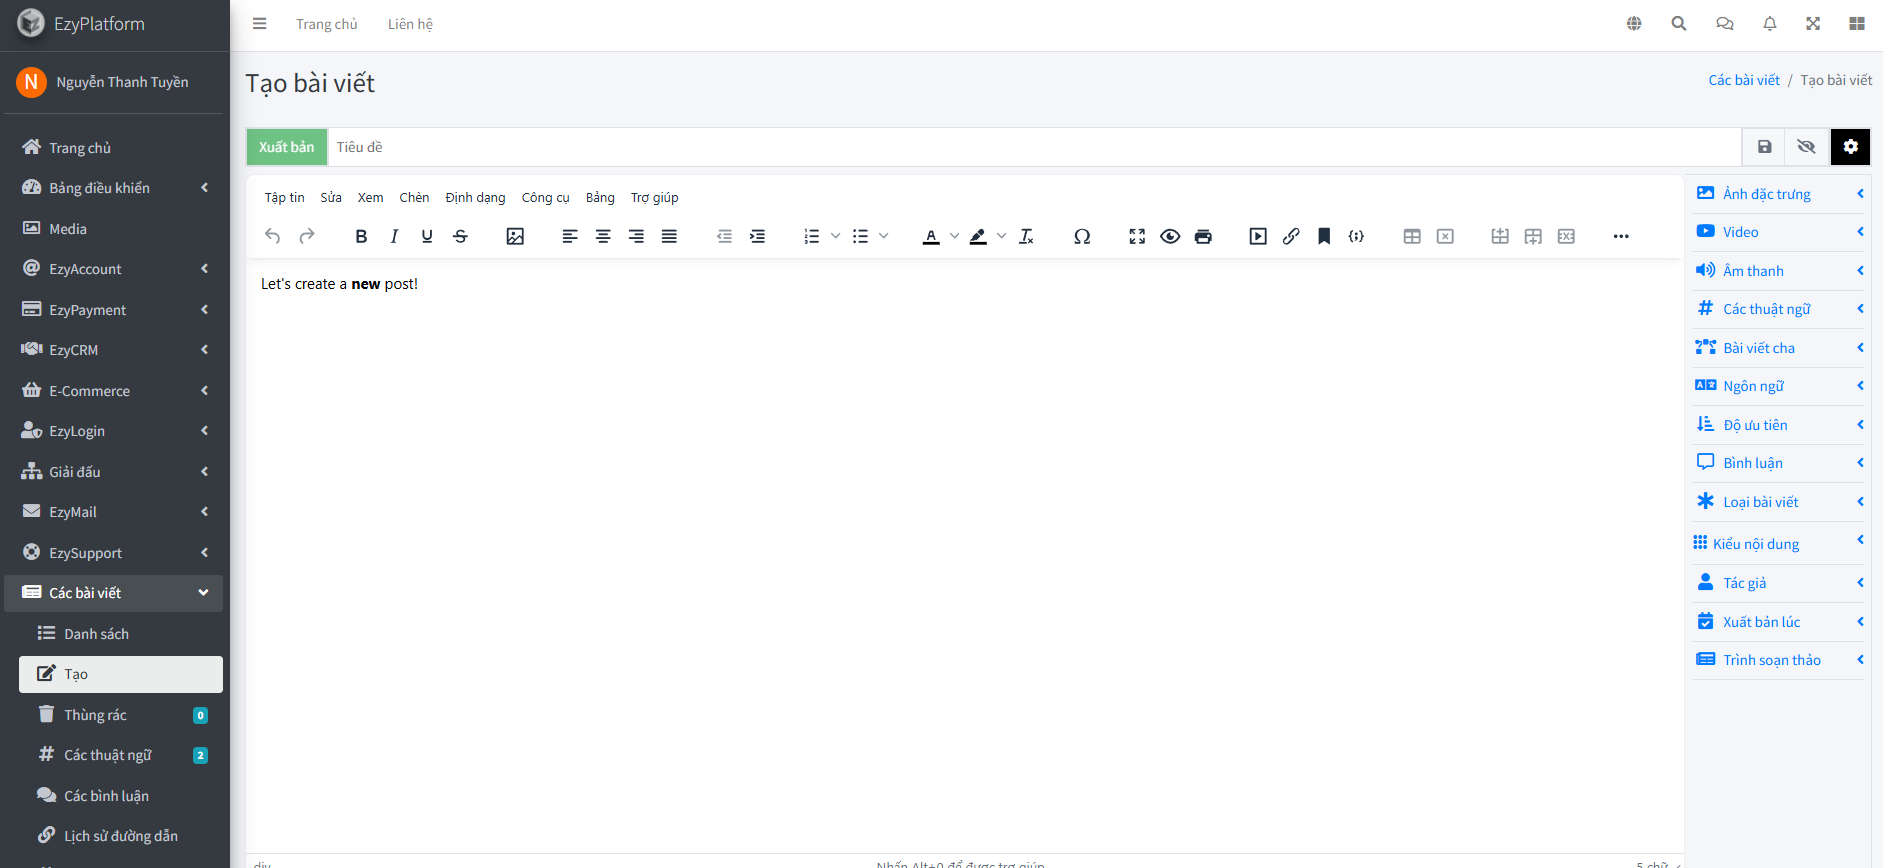Screen dimensions: 1883x868
Task: Open the text color dropdown arrow
Action: [954, 237]
